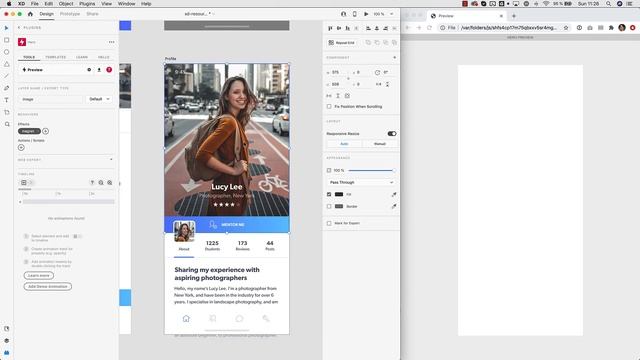The height and width of the screenshot is (360, 640).
Task: Open the Border color swatch
Action: tap(339, 207)
